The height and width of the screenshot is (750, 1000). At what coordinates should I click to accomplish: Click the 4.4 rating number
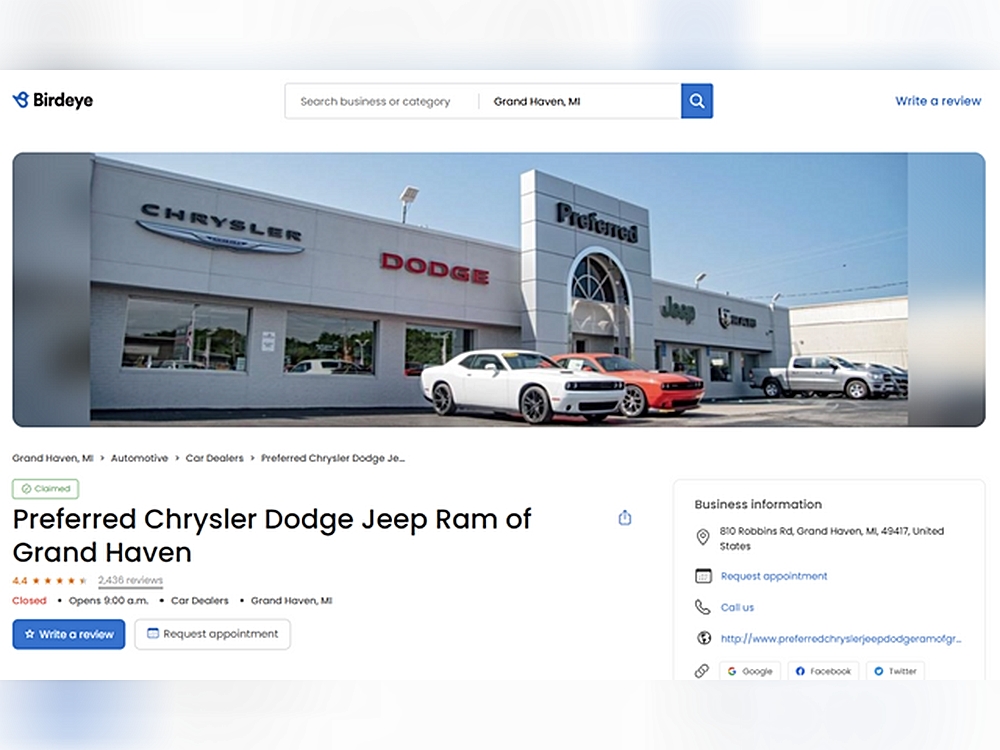tap(20, 580)
